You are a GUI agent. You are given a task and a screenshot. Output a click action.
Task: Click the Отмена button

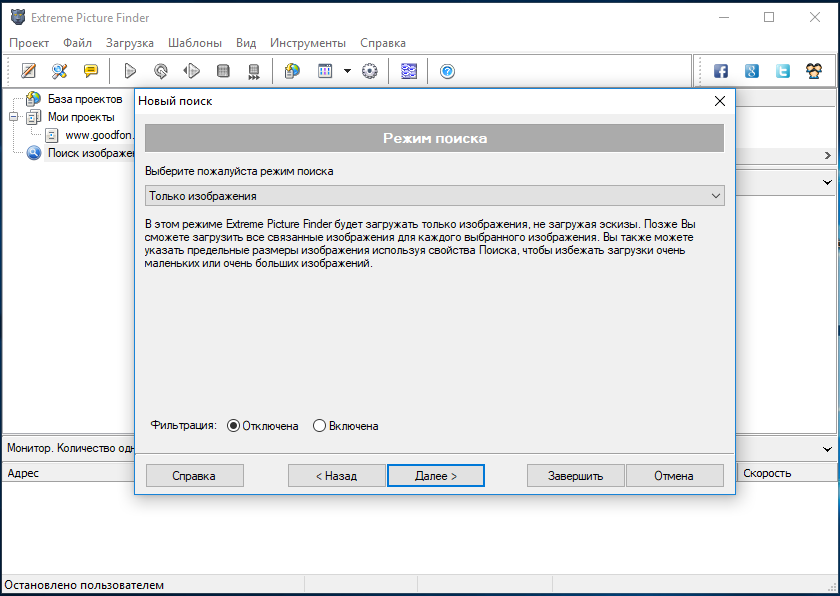coord(674,476)
